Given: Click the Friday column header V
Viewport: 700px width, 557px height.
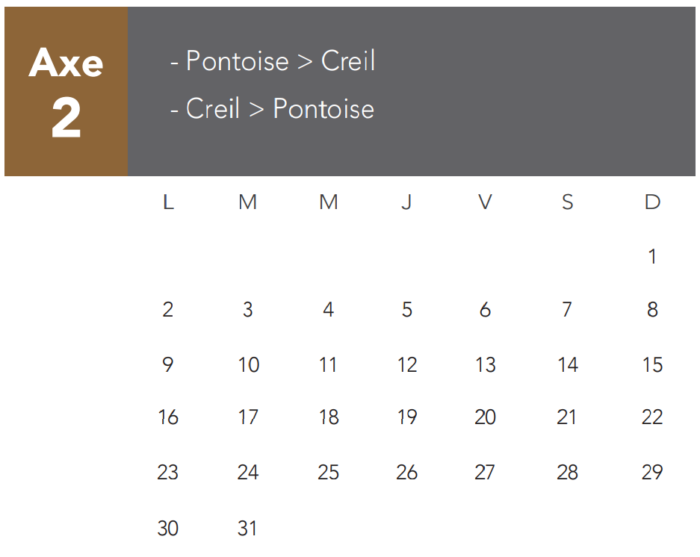Looking at the screenshot, I should pyautogui.click(x=485, y=202).
